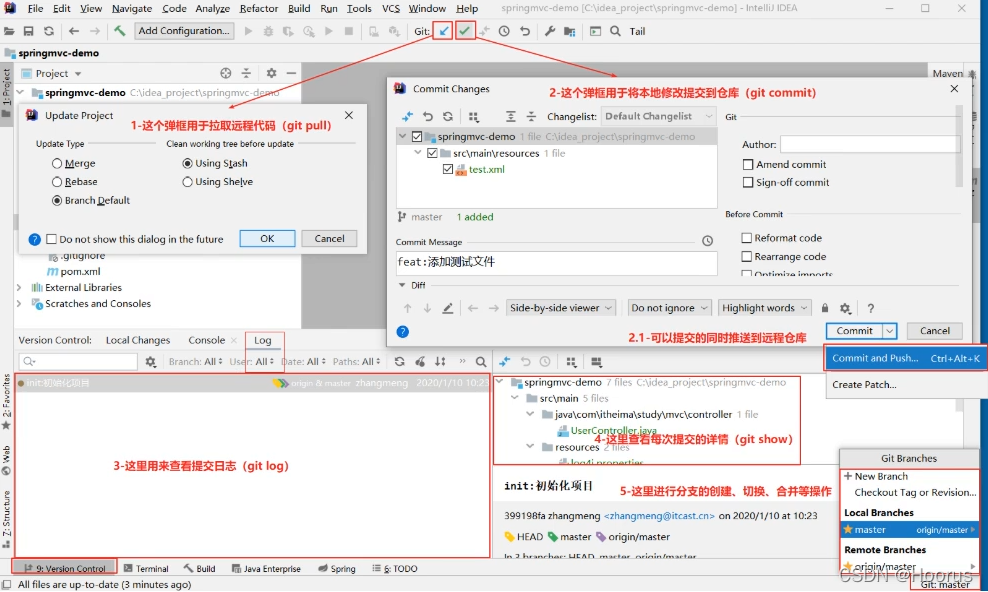The width and height of the screenshot is (988, 592).
Task: Open the Branch: All filter dropdown
Action: 195,361
